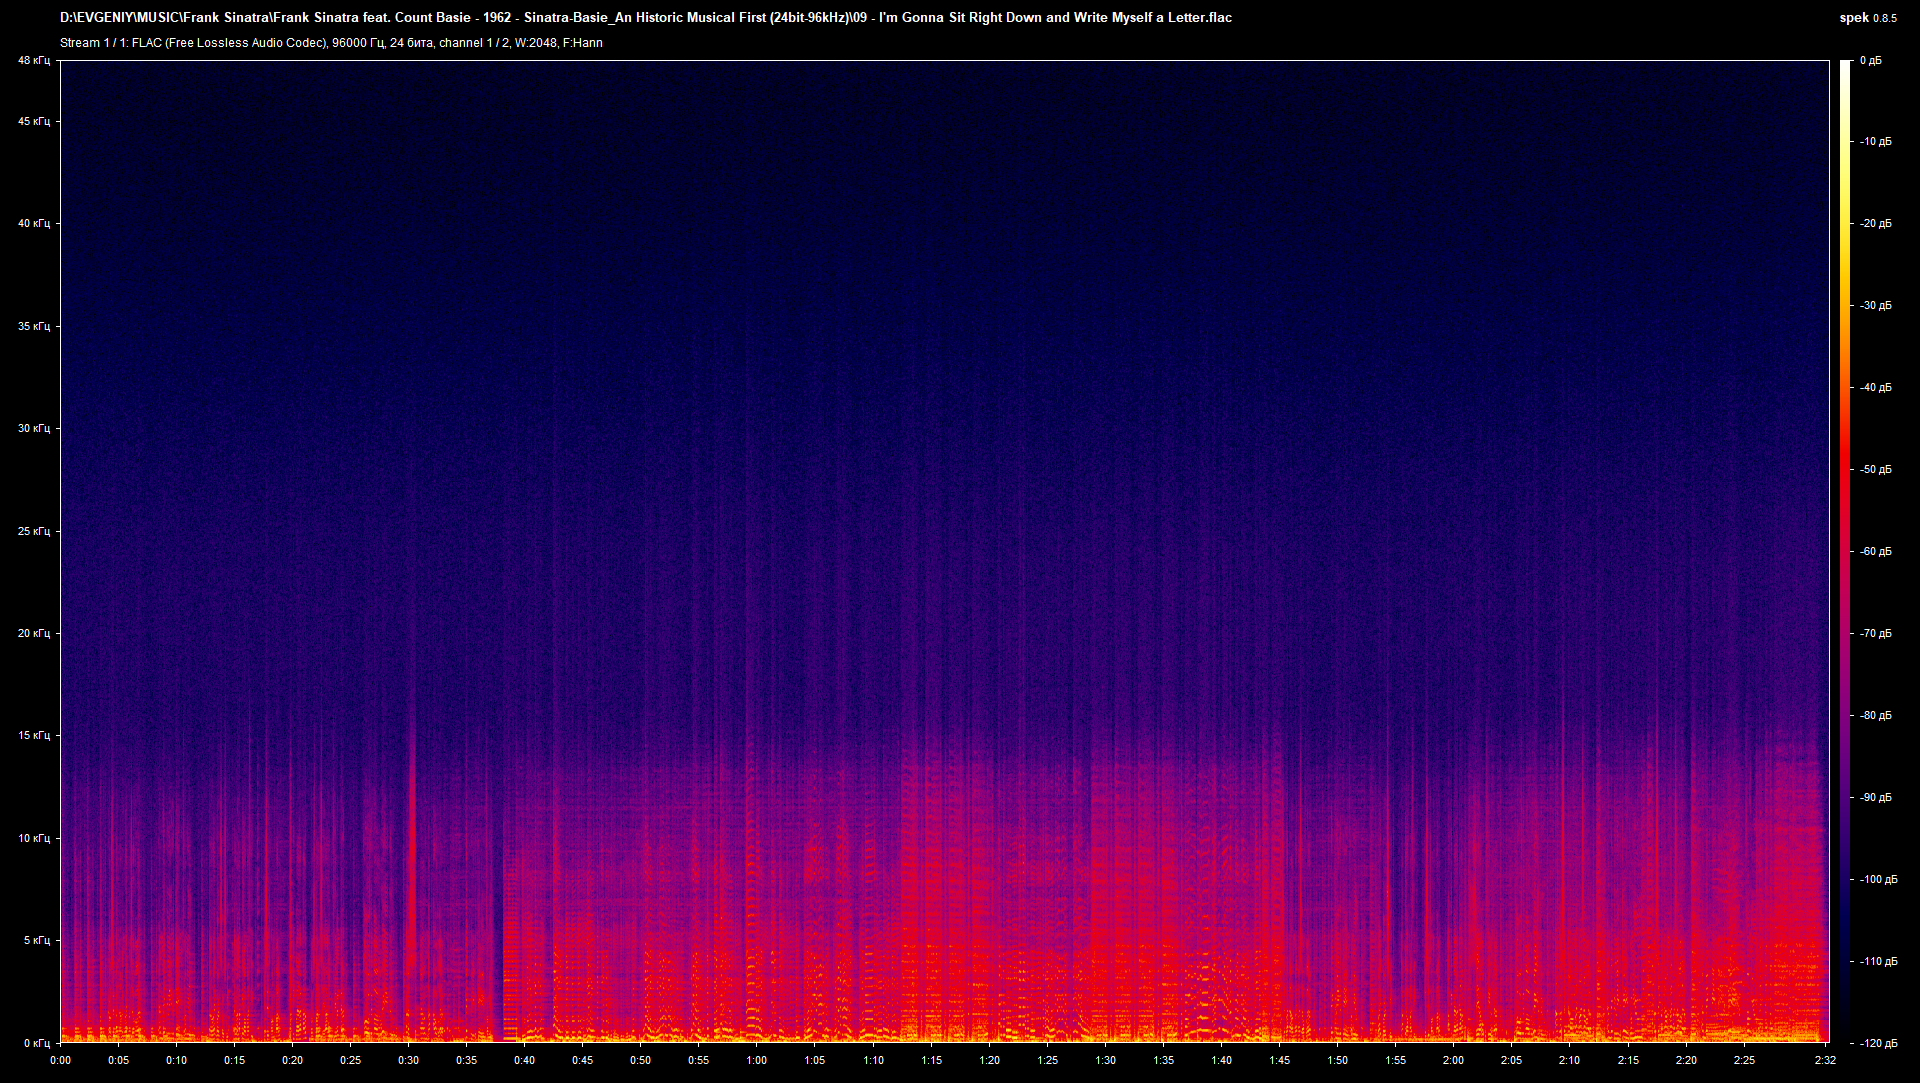
Task: Click the -50 дБ level label
Action: pos(1875,469)
